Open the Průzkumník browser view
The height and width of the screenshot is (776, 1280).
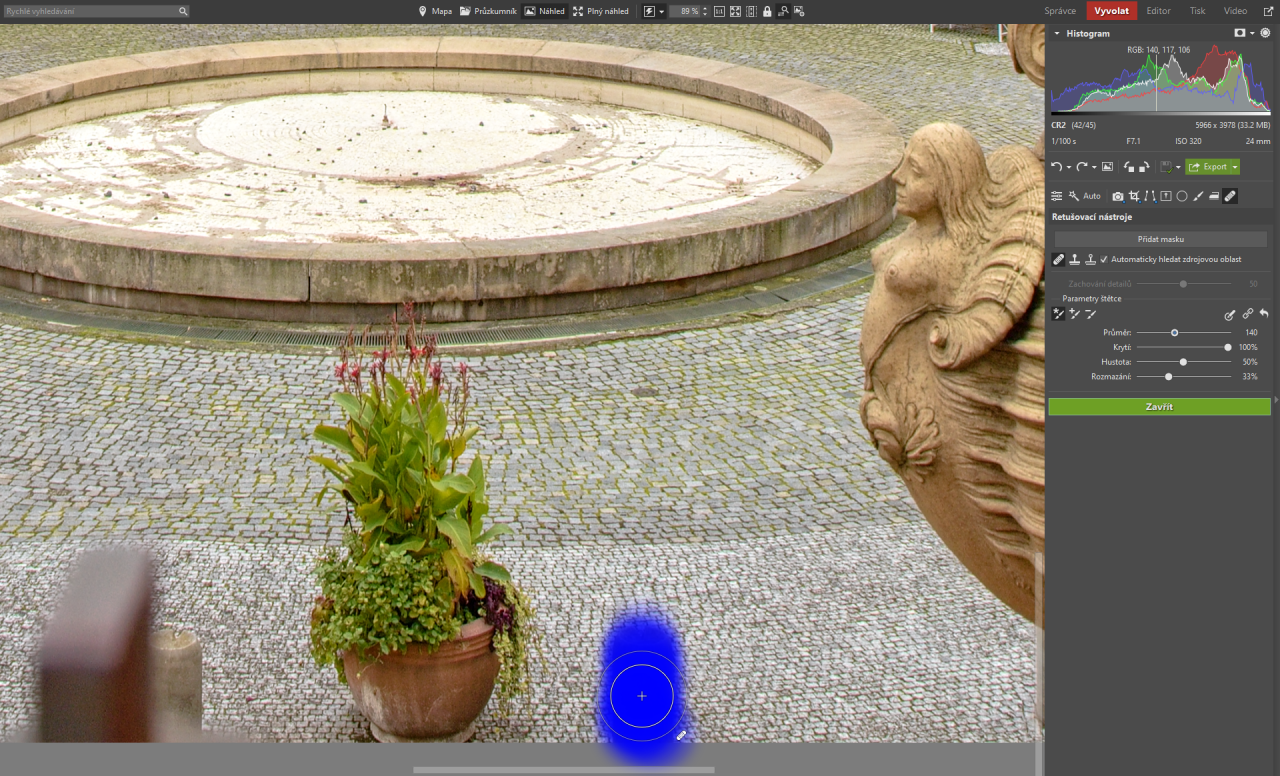pyautogui.click(x=488, y=11)
